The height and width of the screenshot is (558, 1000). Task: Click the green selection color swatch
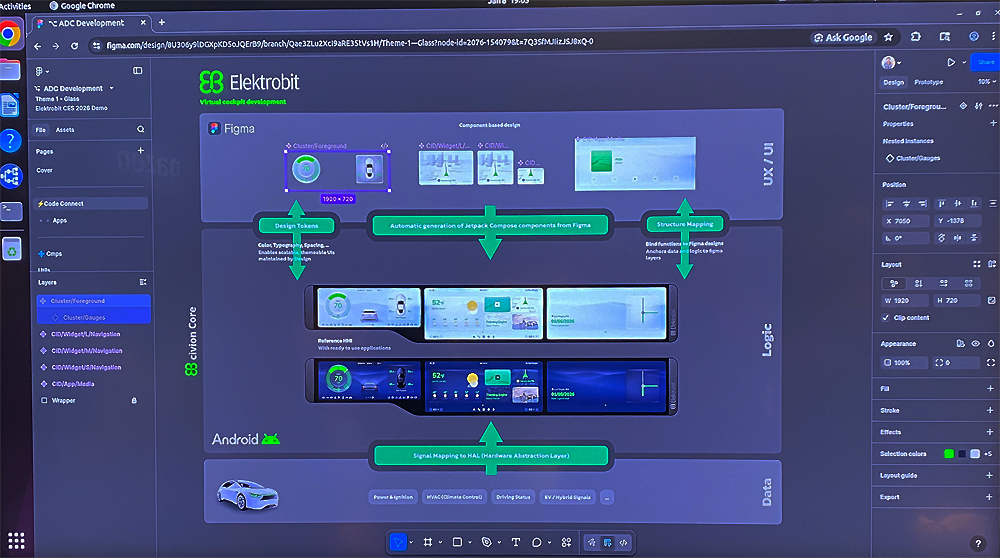[948, 454]
